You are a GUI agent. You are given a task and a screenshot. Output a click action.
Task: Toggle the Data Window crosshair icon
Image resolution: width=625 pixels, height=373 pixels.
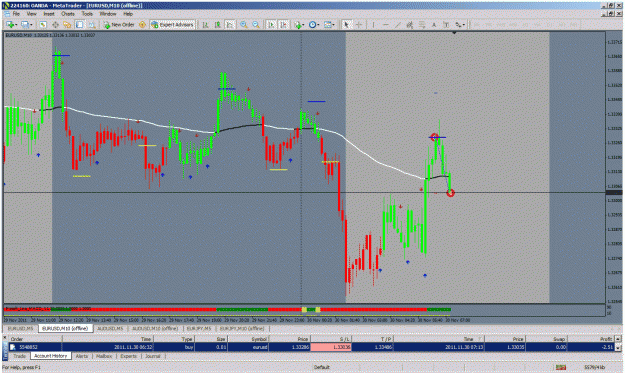[55, 25]
